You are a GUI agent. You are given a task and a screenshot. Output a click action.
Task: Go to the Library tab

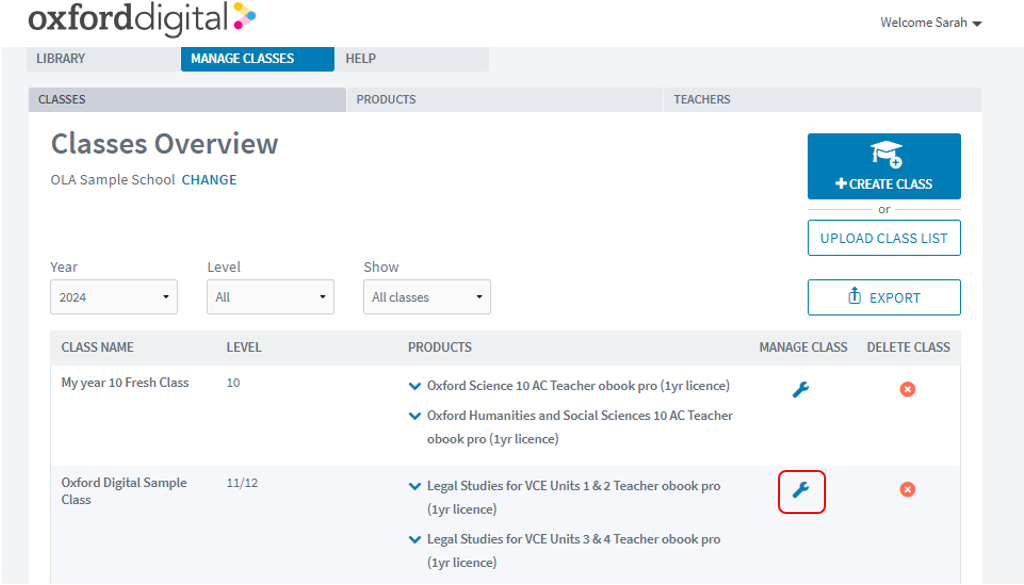coord(103,59)
